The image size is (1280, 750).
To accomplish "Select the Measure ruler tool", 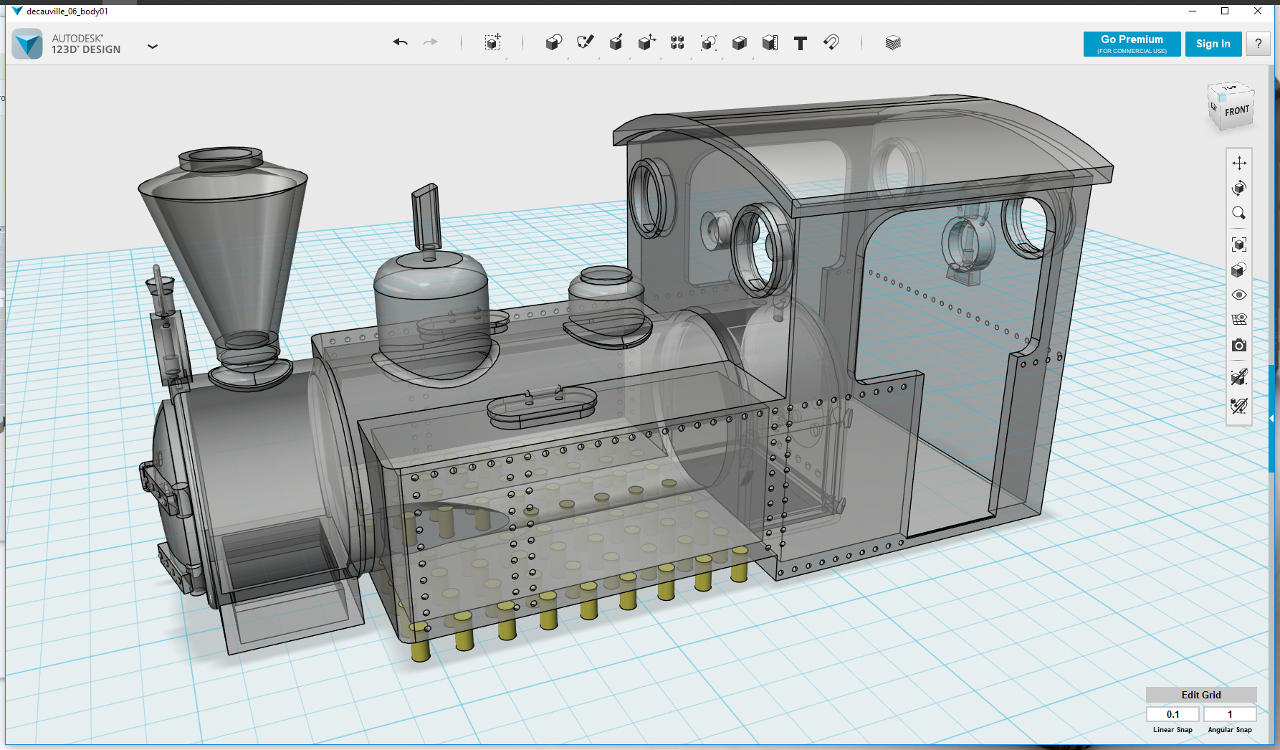I will point(770,42).
